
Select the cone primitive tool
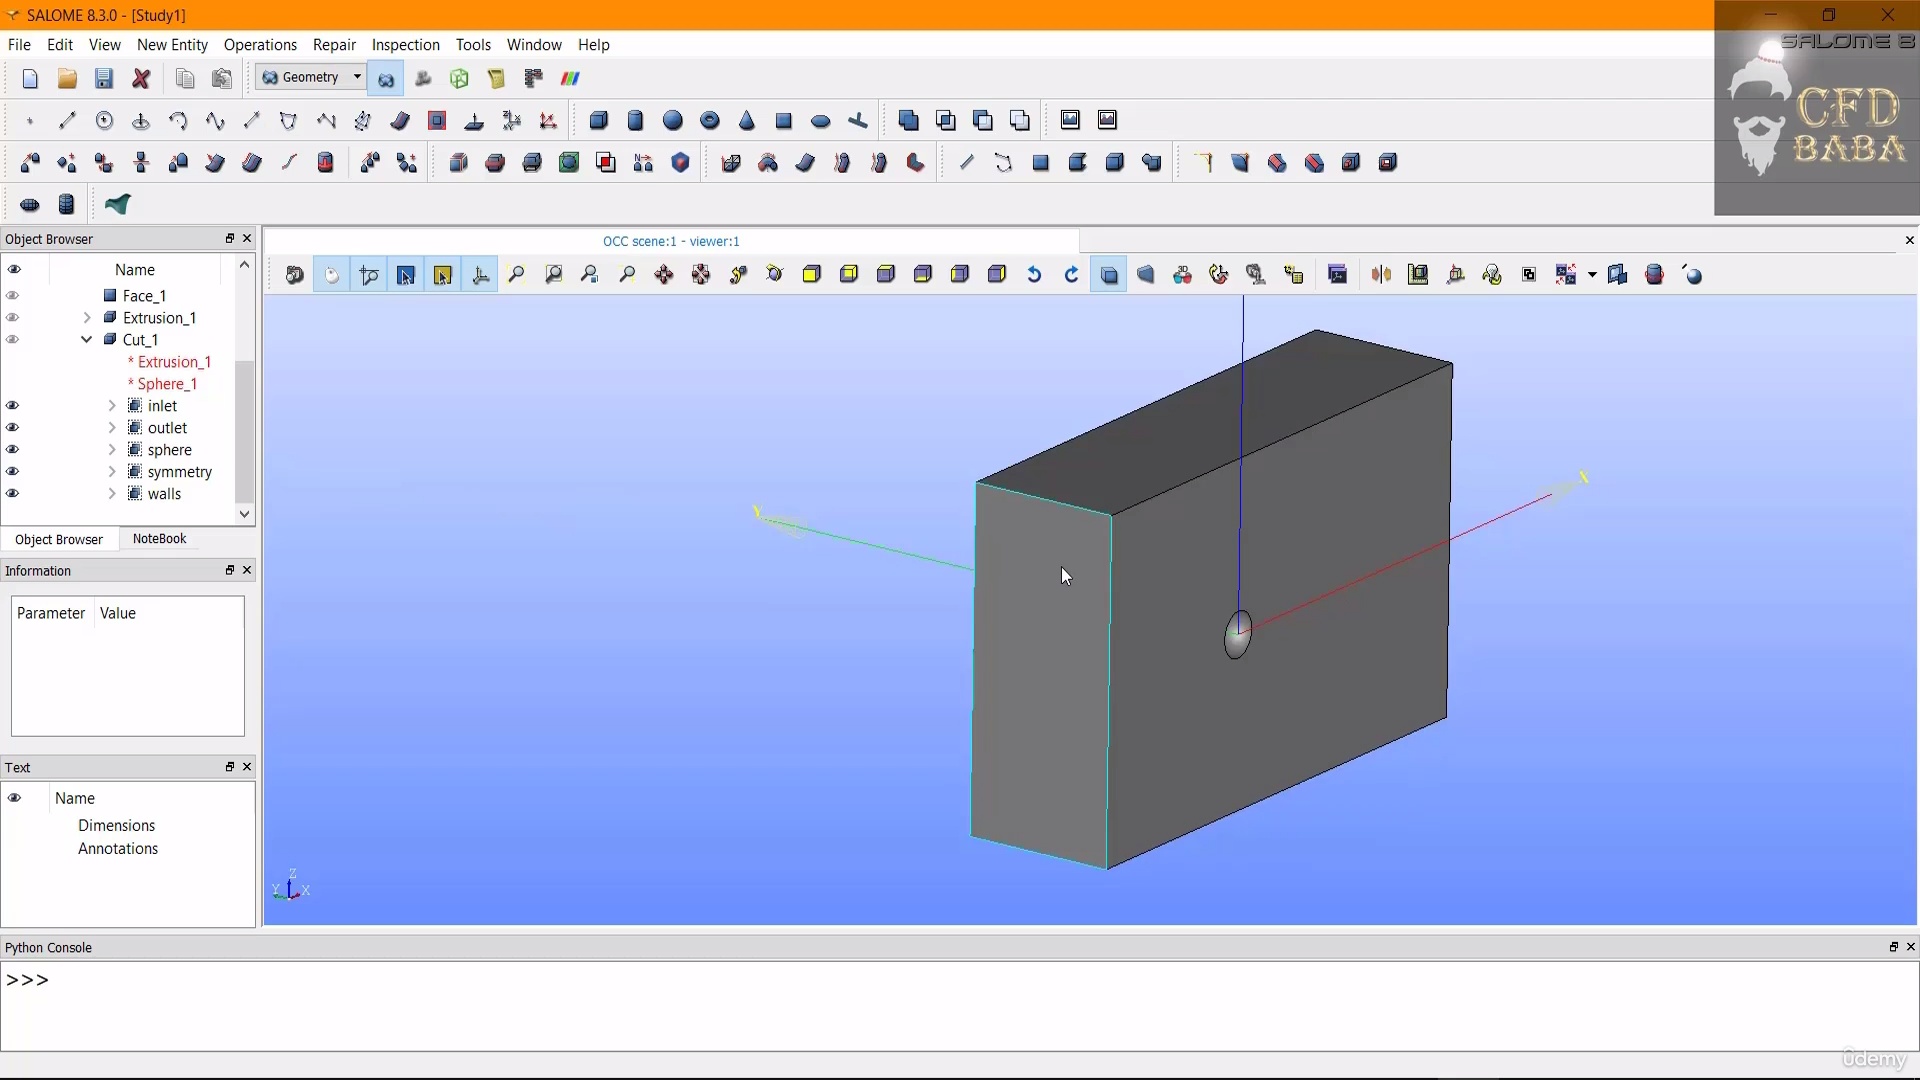[747, 121]
